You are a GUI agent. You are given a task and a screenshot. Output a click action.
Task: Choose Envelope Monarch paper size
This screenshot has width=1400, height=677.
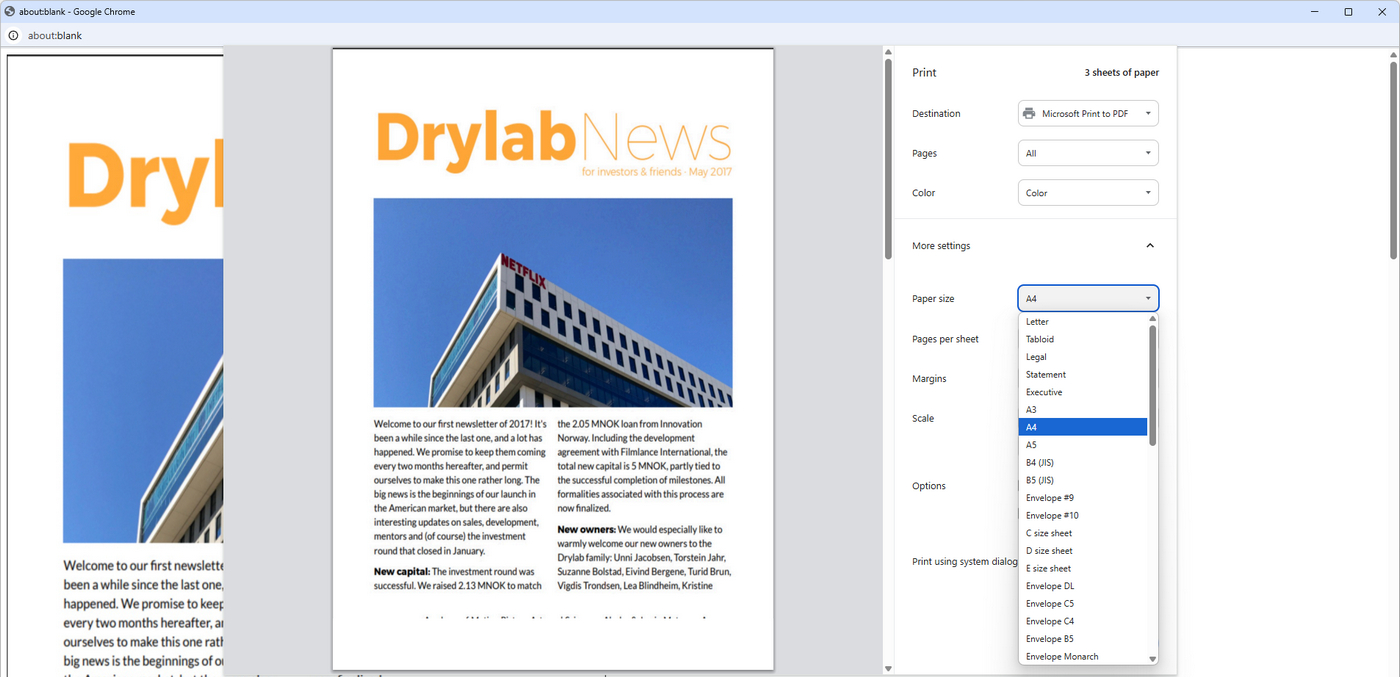coord(1083,657)
